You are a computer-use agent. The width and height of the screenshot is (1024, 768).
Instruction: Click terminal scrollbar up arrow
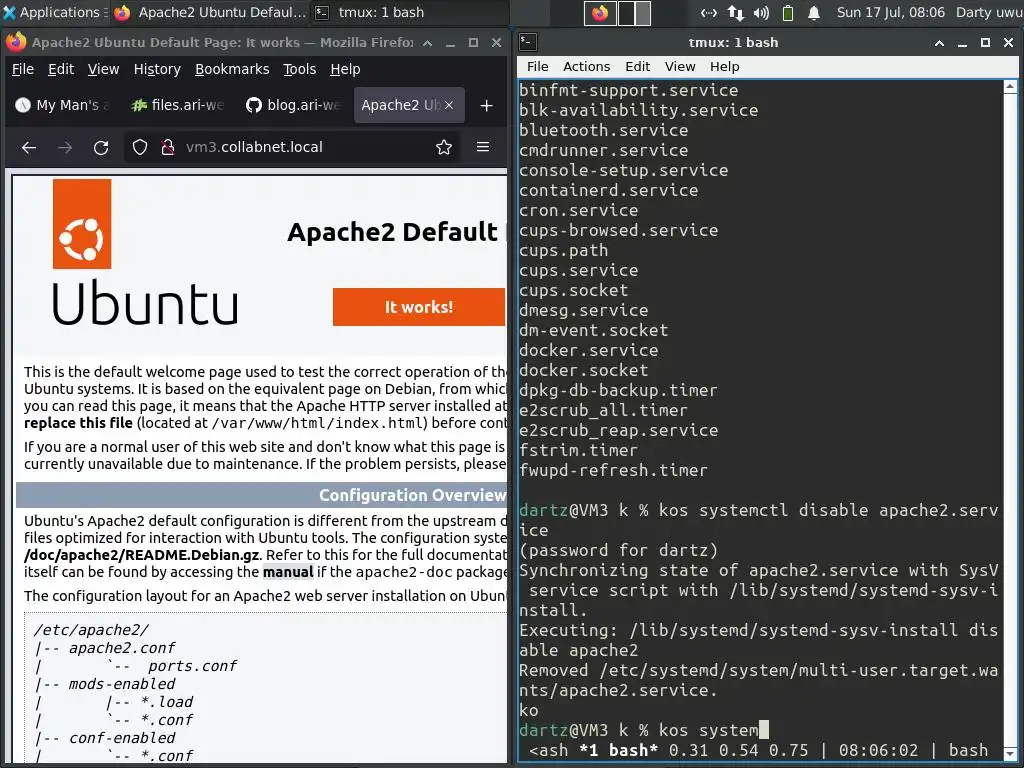click(x=1010, y=86)
